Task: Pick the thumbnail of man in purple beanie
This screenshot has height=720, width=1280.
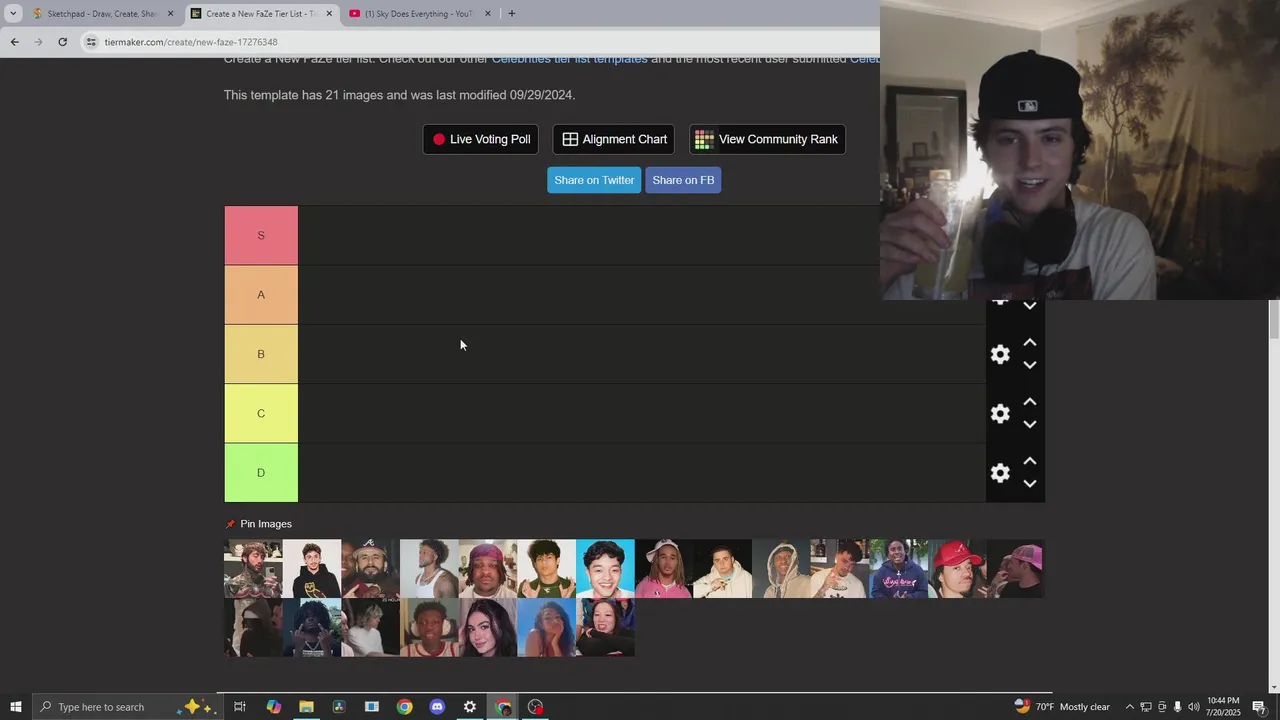Action: (488, 569)
